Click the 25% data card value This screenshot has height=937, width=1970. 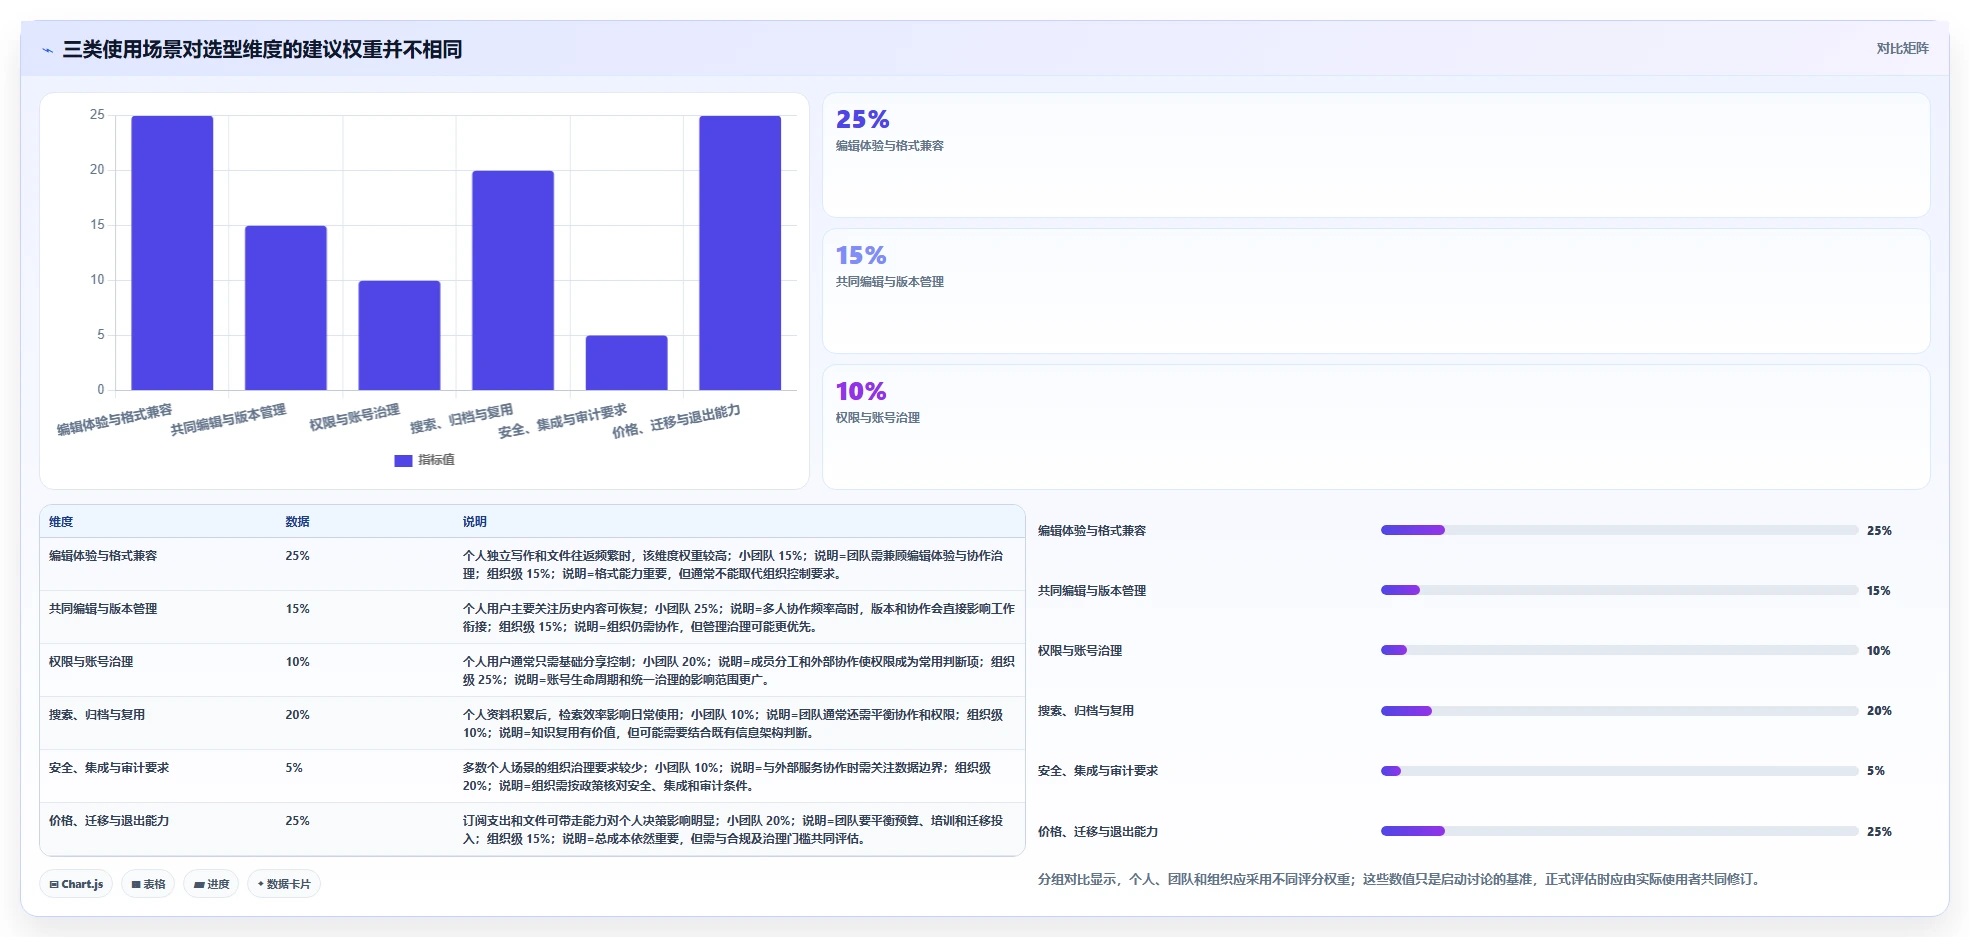(x=862, y=119)
